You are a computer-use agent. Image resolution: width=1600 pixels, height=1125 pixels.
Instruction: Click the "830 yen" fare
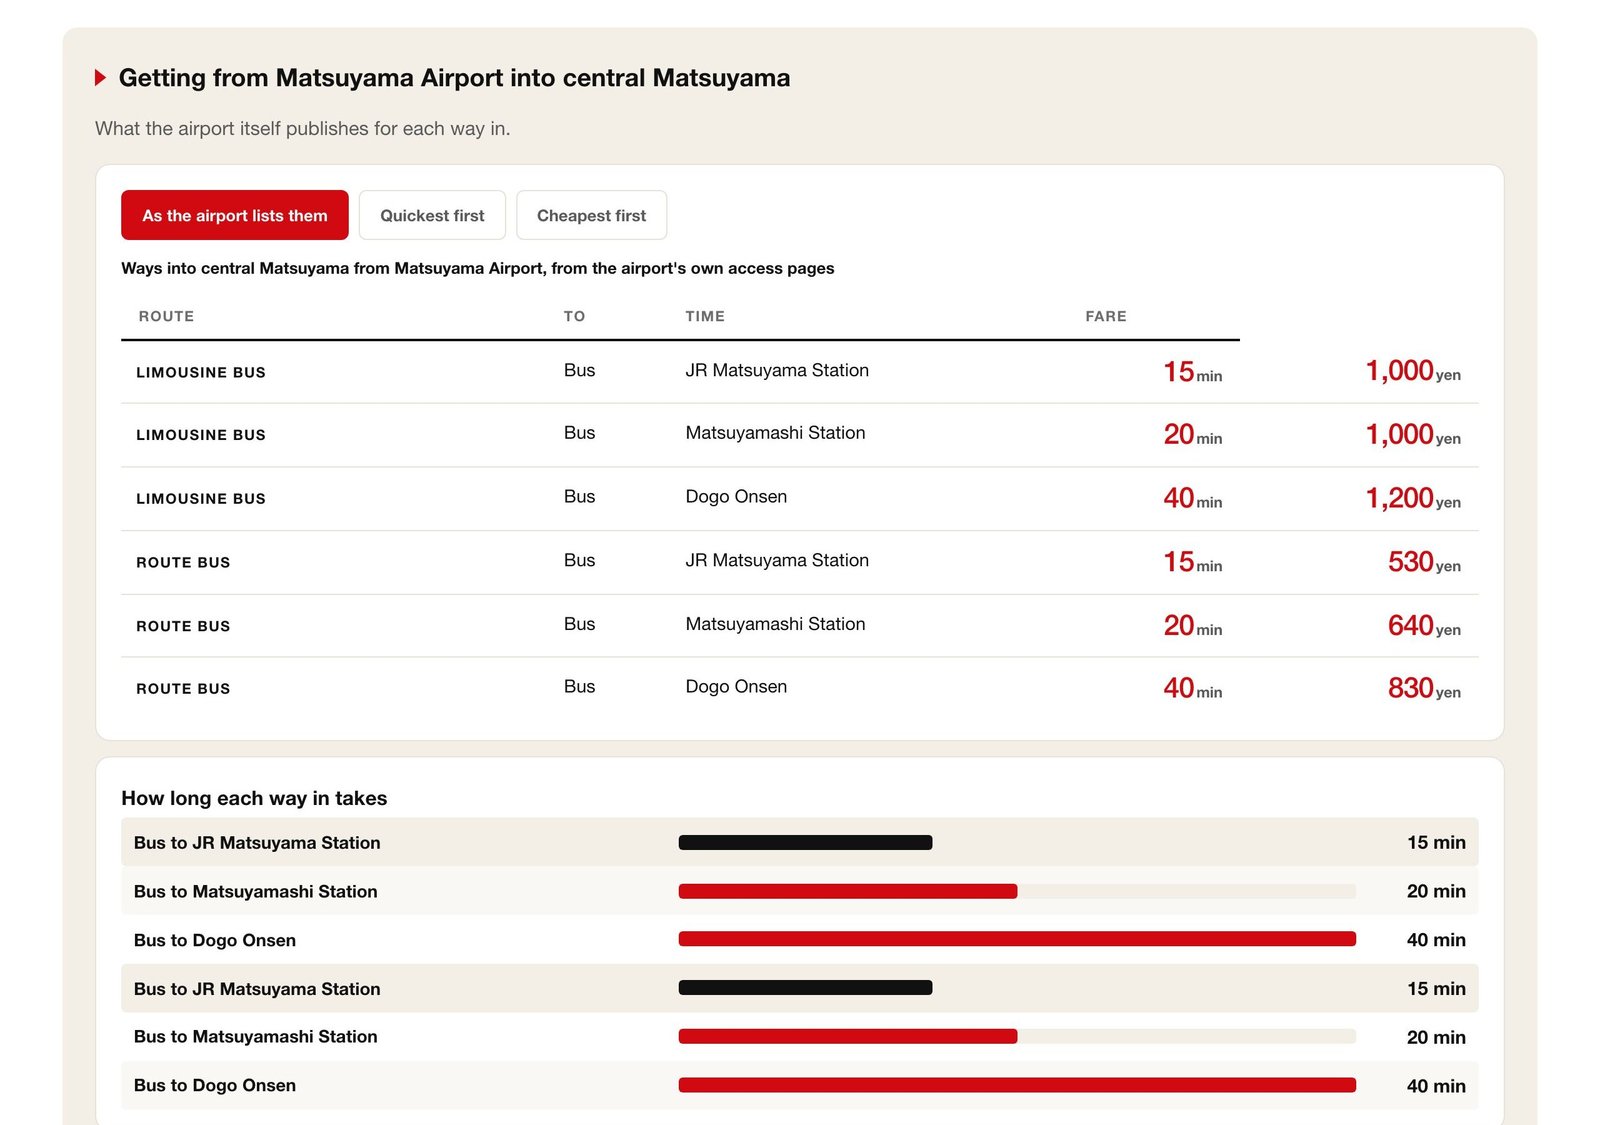pyautogui.click(x=1424, y=688)
